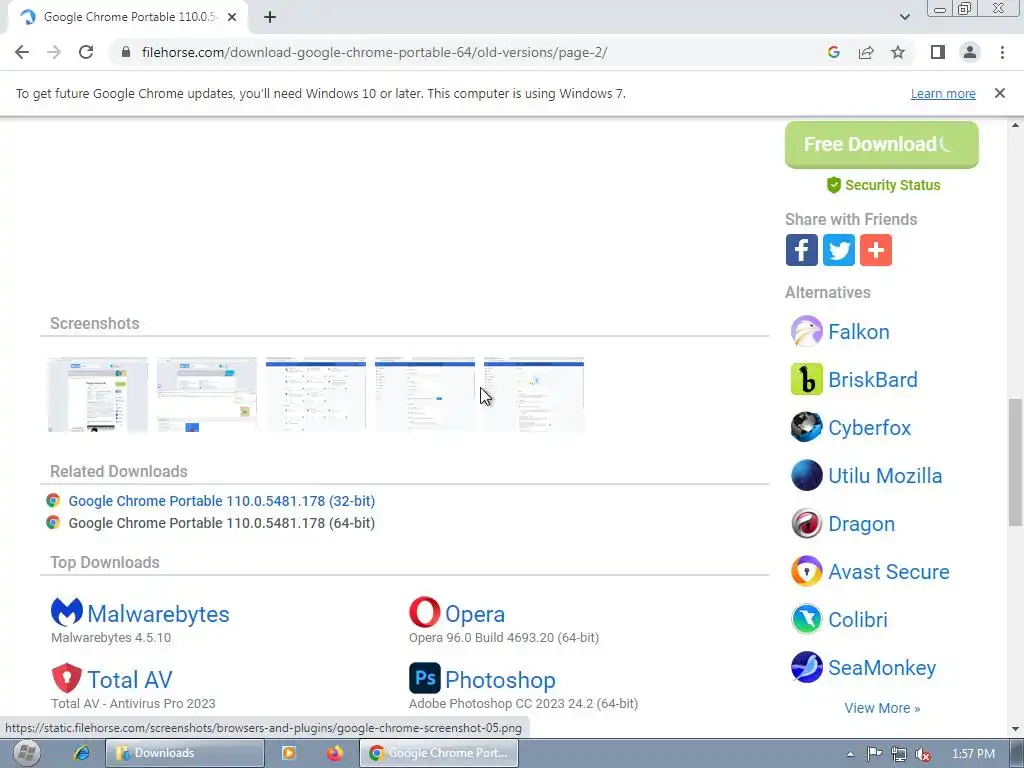This screenshot has height=768, width=1024.
Task: Launch Internet Explorer from taskbar
Action: point(82,753)
